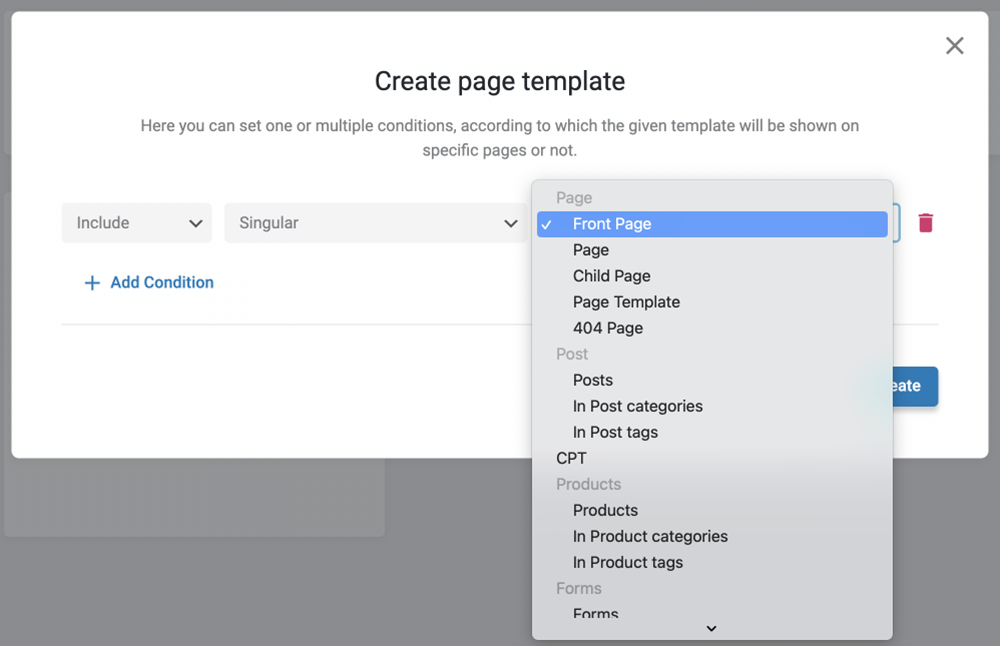Select Products option under Products group
Image resolution: width=1000 pixels, height=646 pixels.
(x=712, y=510)
